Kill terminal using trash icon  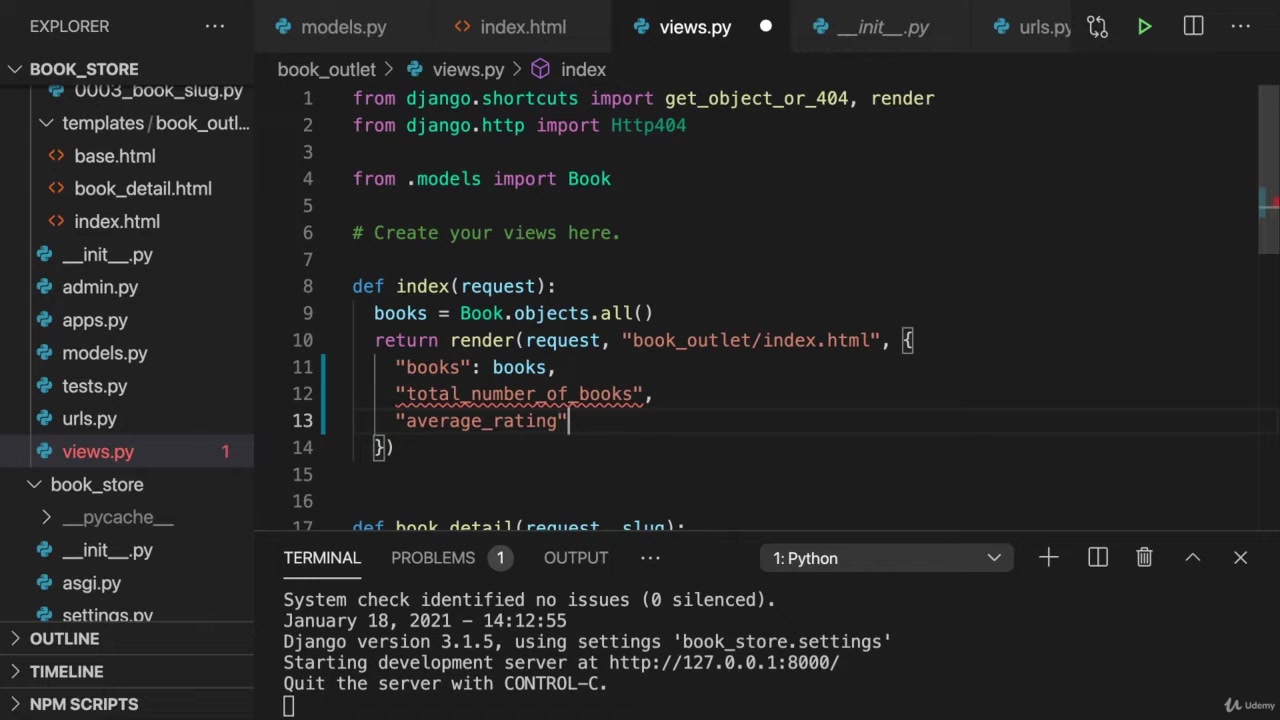click(1144, 558)
